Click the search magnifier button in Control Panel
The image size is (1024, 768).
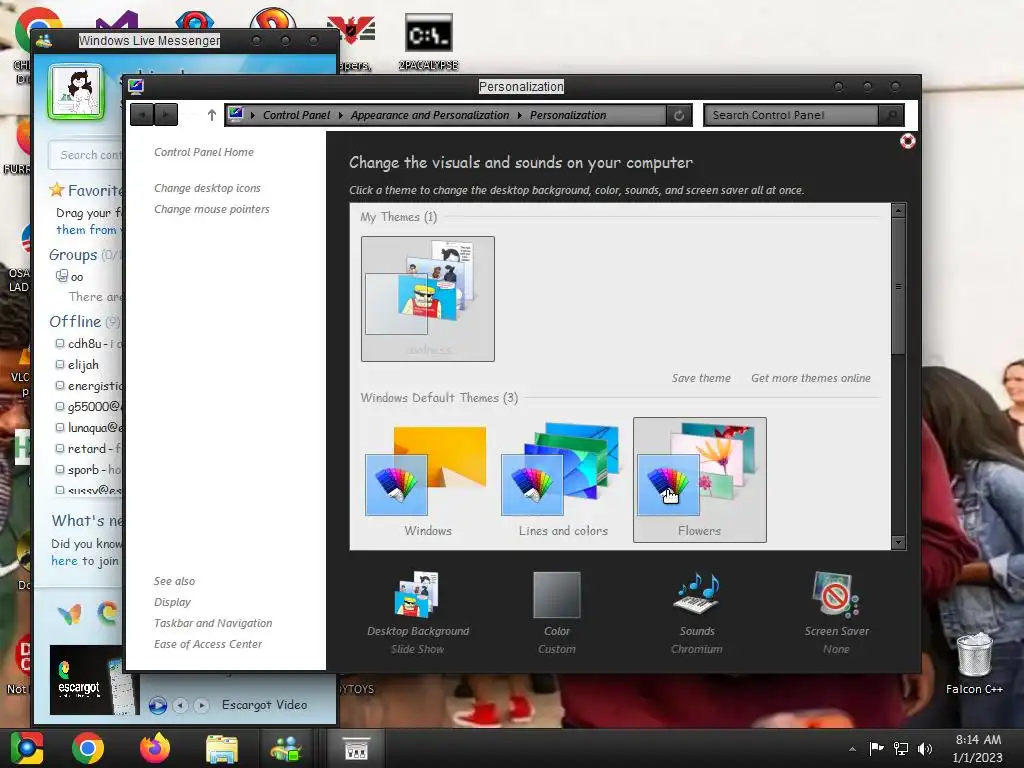tap(891, 115)
